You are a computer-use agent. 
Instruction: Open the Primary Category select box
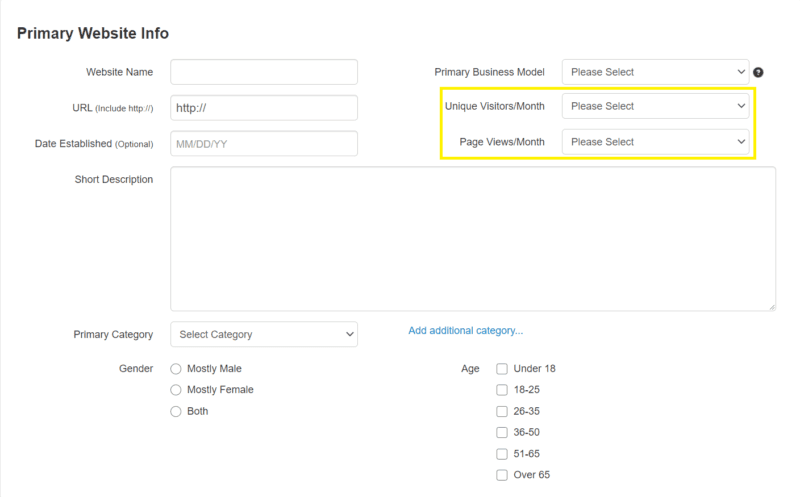[264, 334]
